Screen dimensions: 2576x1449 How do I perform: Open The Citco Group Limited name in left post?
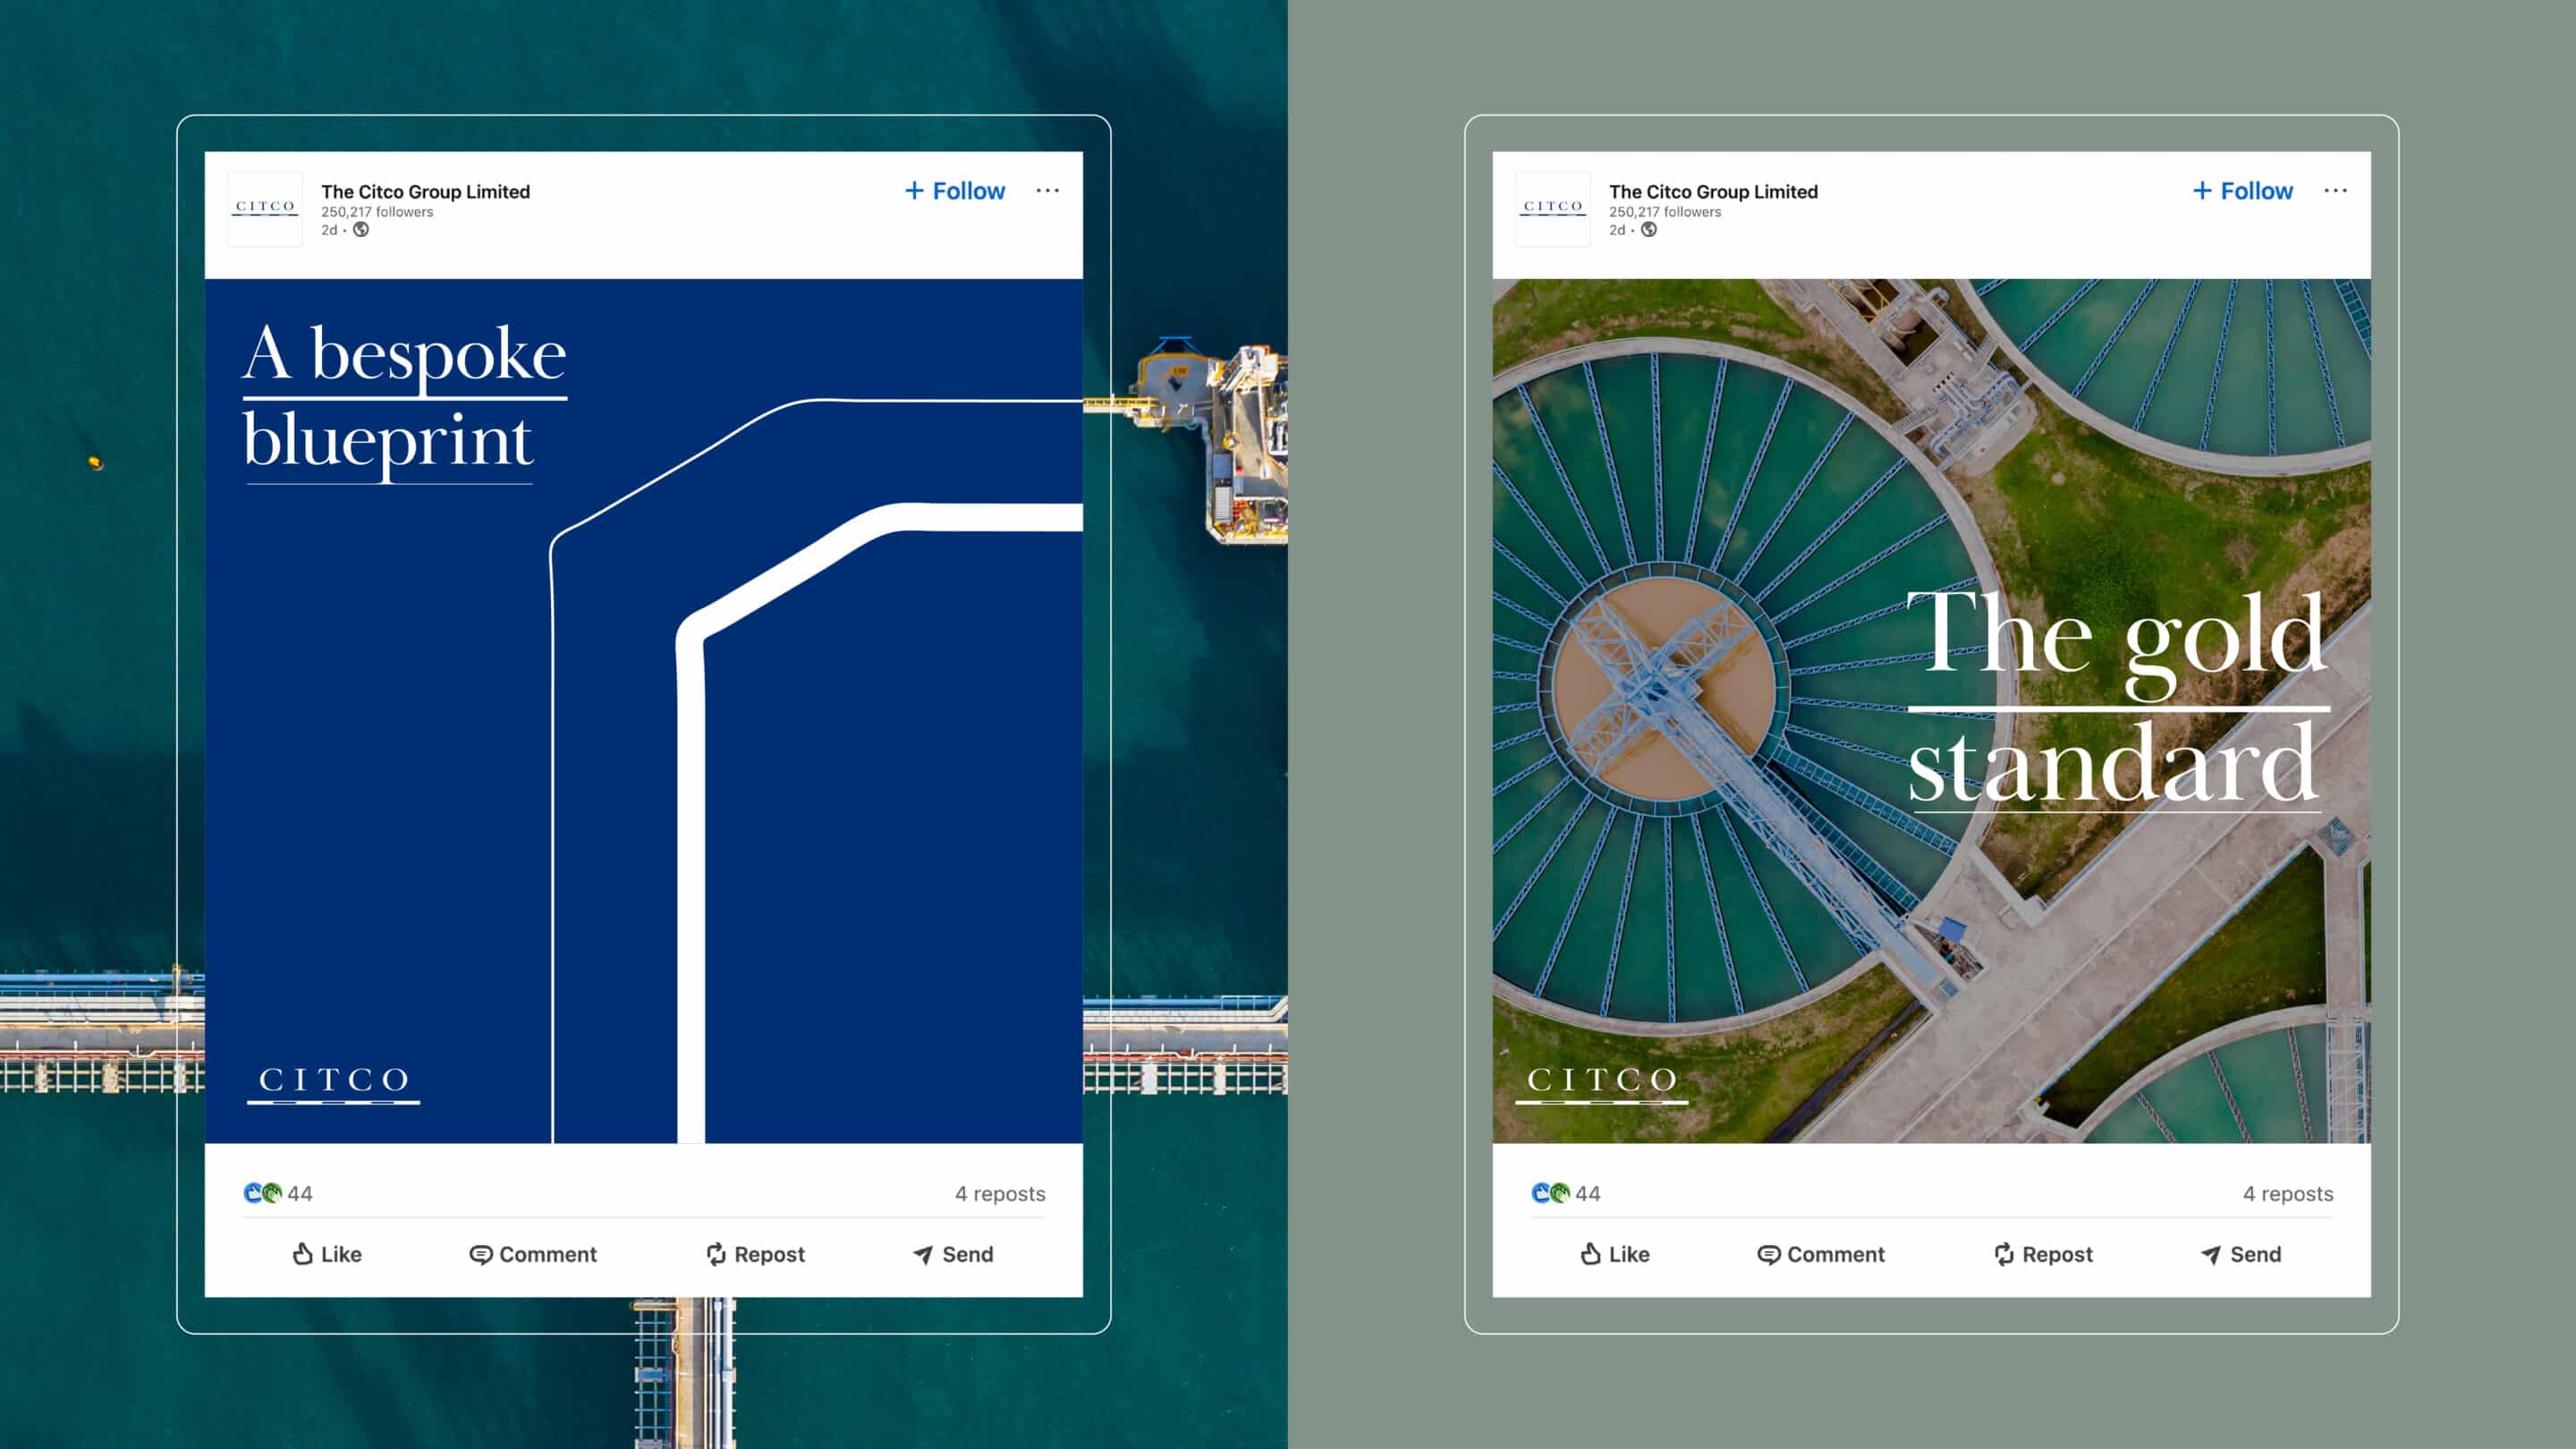coord(425,191)
